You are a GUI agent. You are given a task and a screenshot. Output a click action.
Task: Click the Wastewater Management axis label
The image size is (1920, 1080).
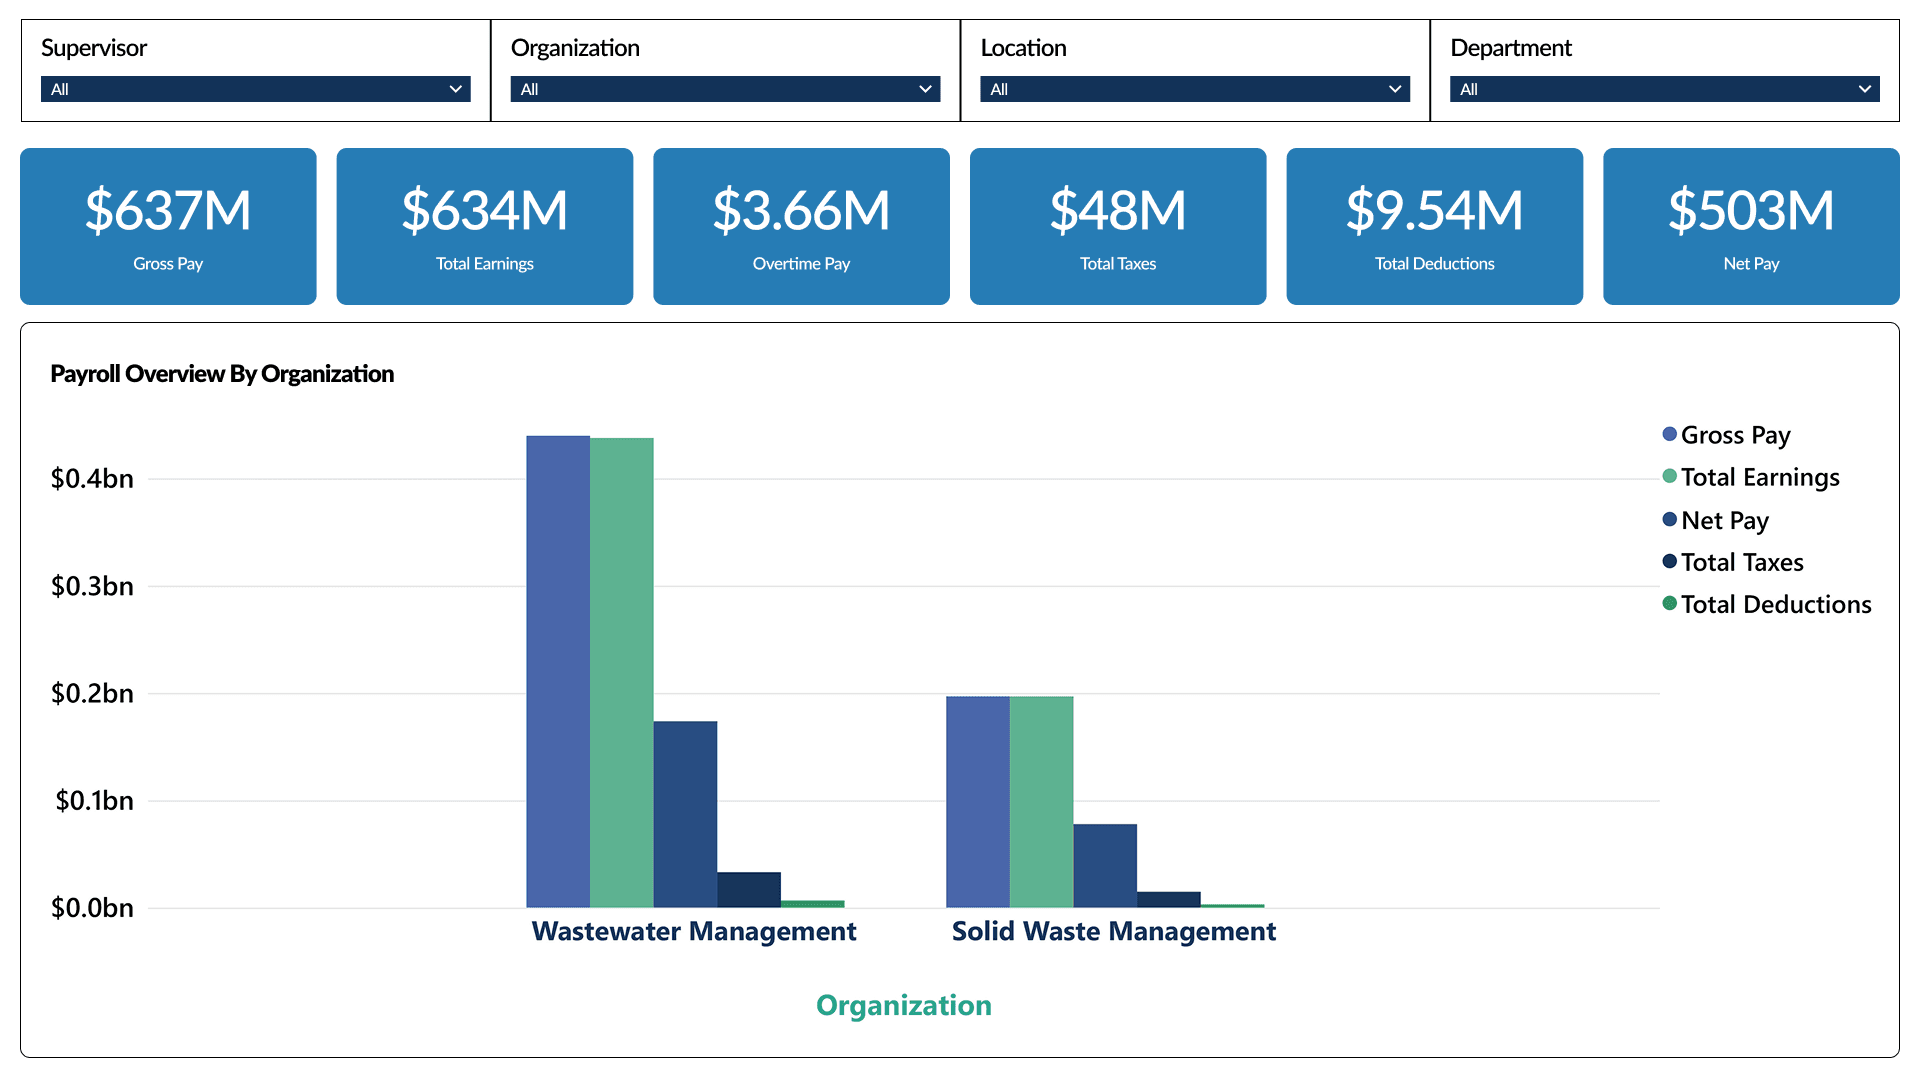694,931
